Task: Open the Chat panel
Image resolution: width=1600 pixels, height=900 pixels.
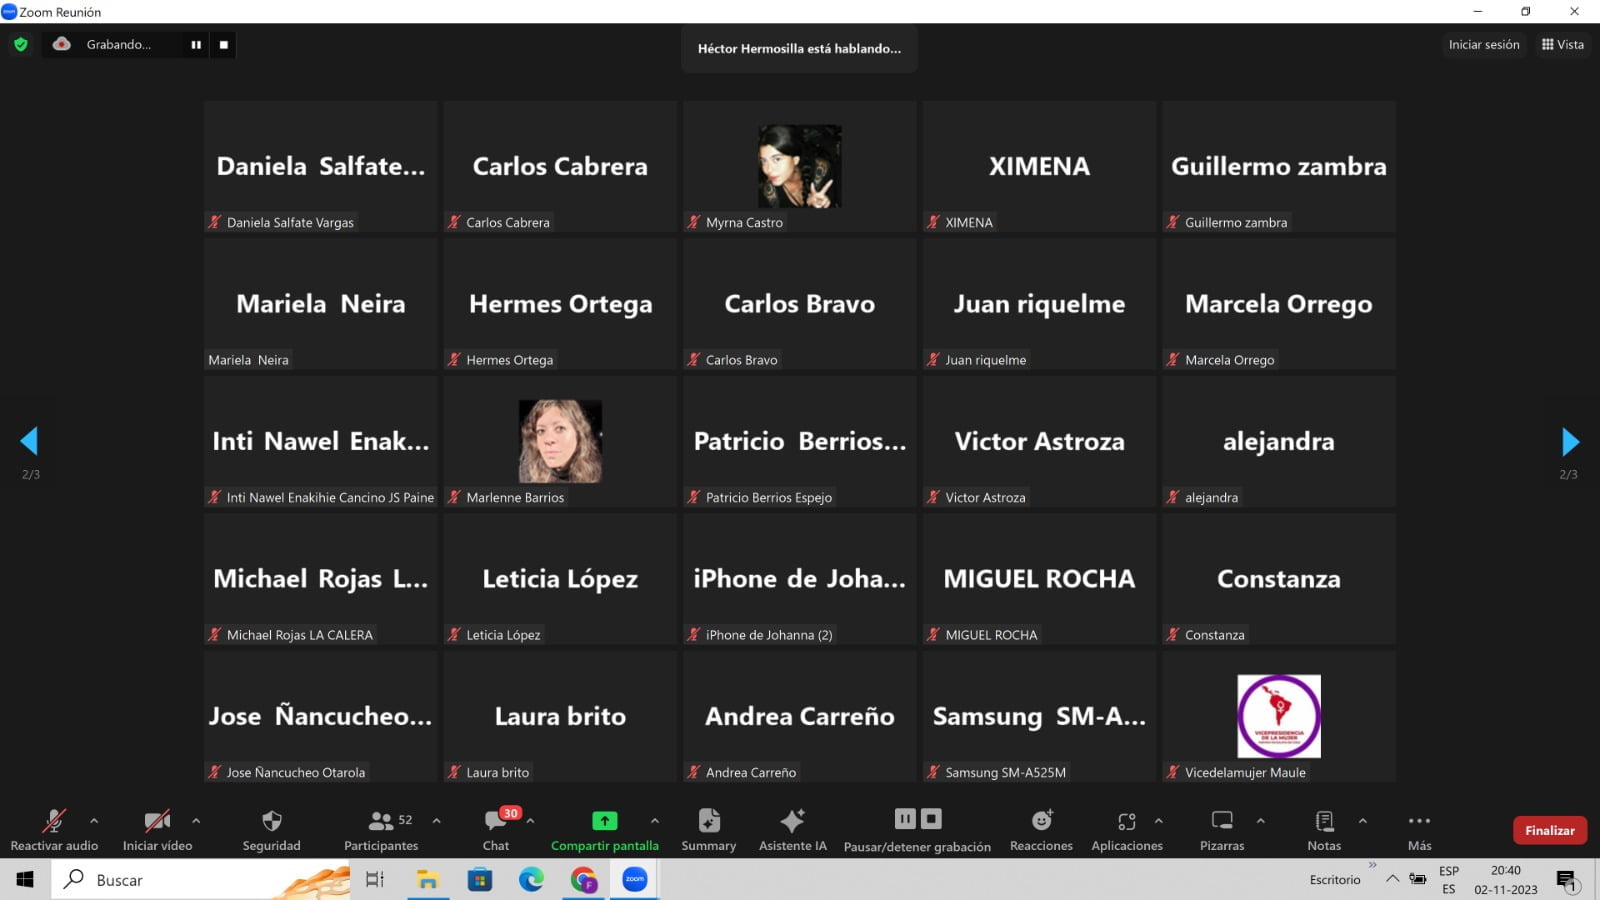Action: [x=496, y=830]
